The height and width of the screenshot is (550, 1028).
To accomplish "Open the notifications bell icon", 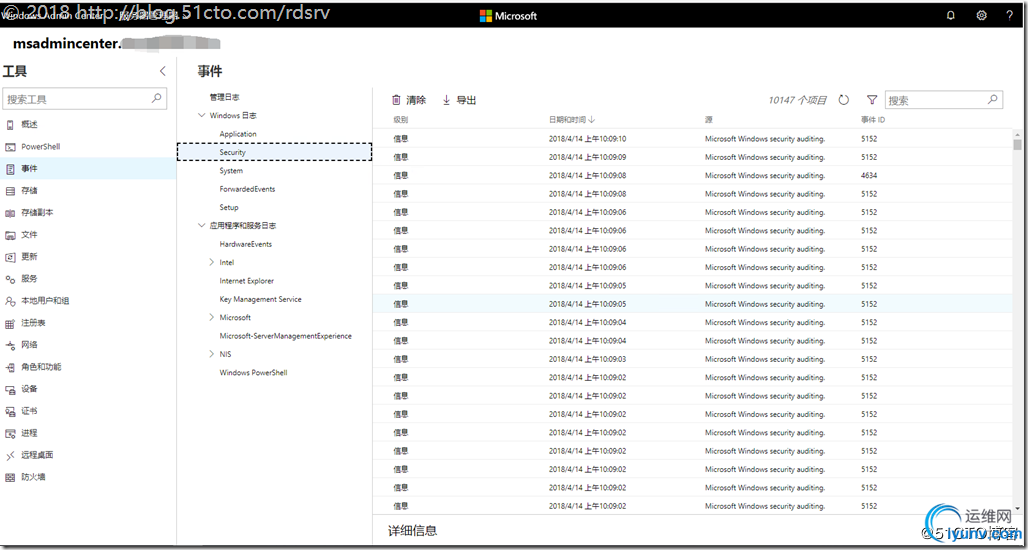I will click(x=950, y=16).
